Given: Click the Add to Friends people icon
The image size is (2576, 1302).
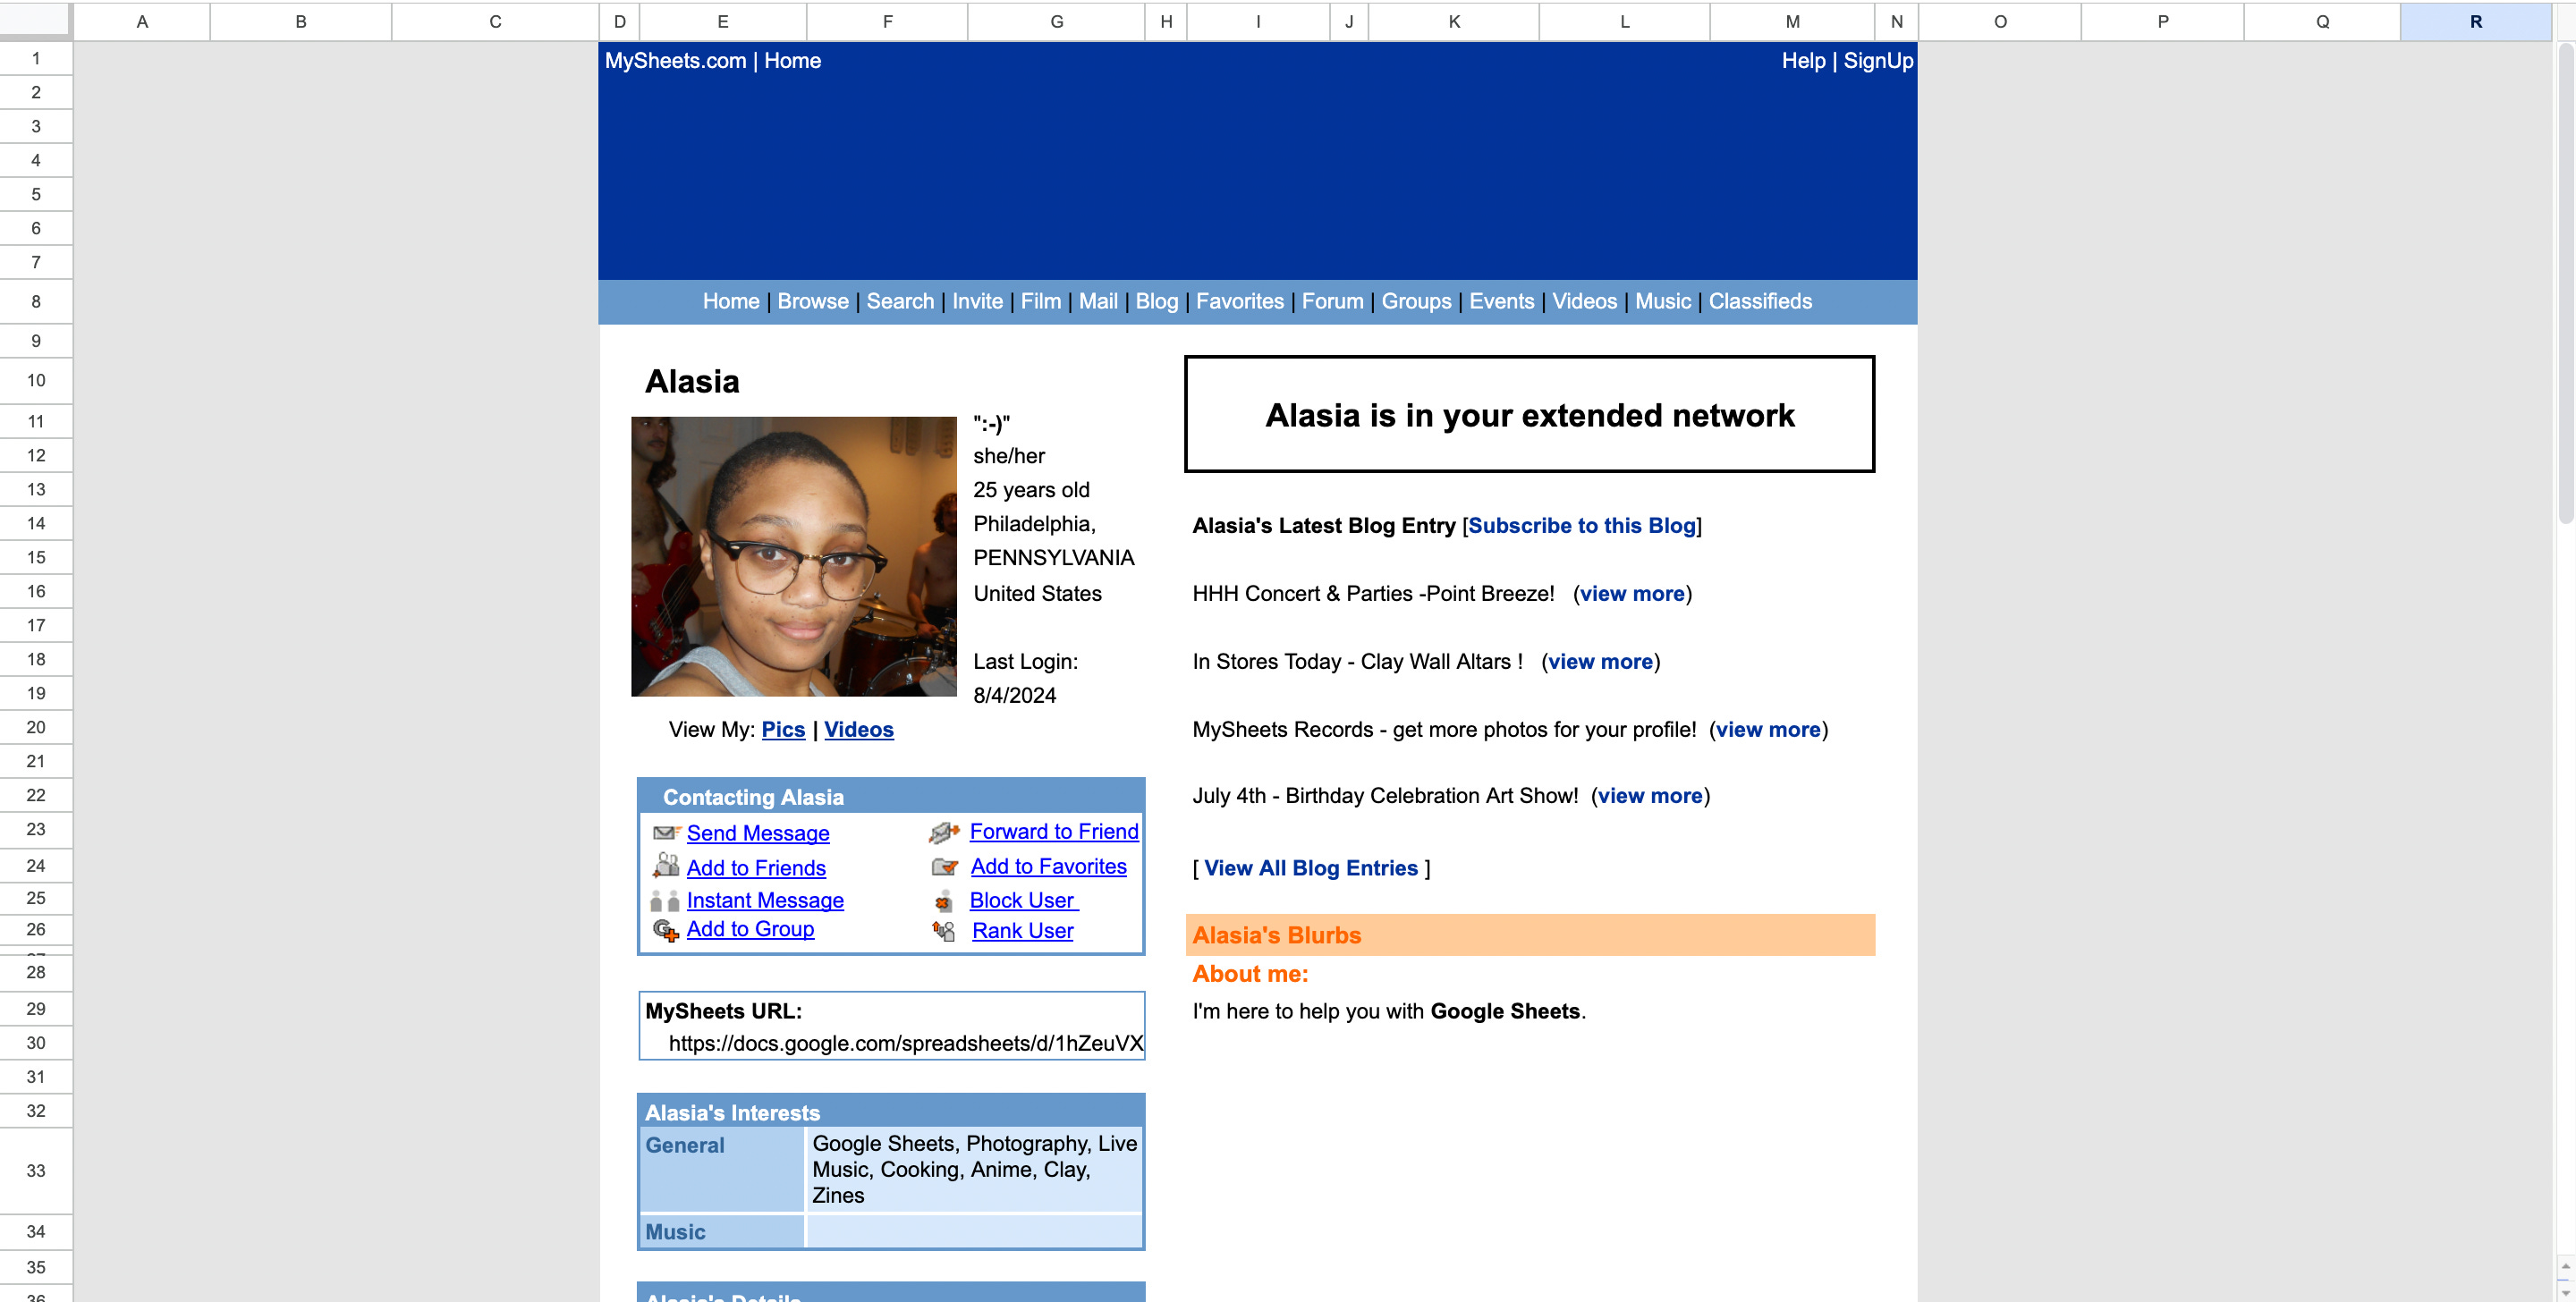Looking at the screenshot, I should coord(666,865).
